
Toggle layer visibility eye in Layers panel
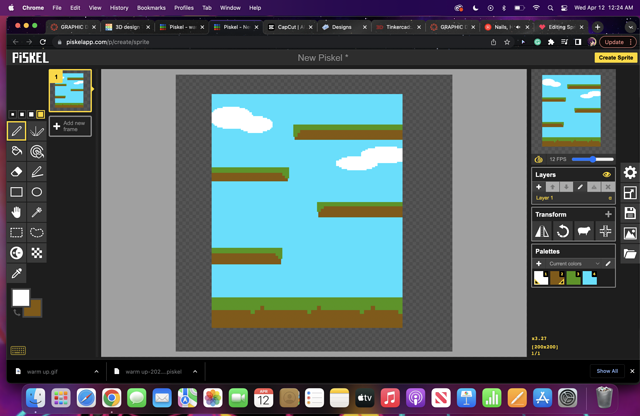[606, 174]
